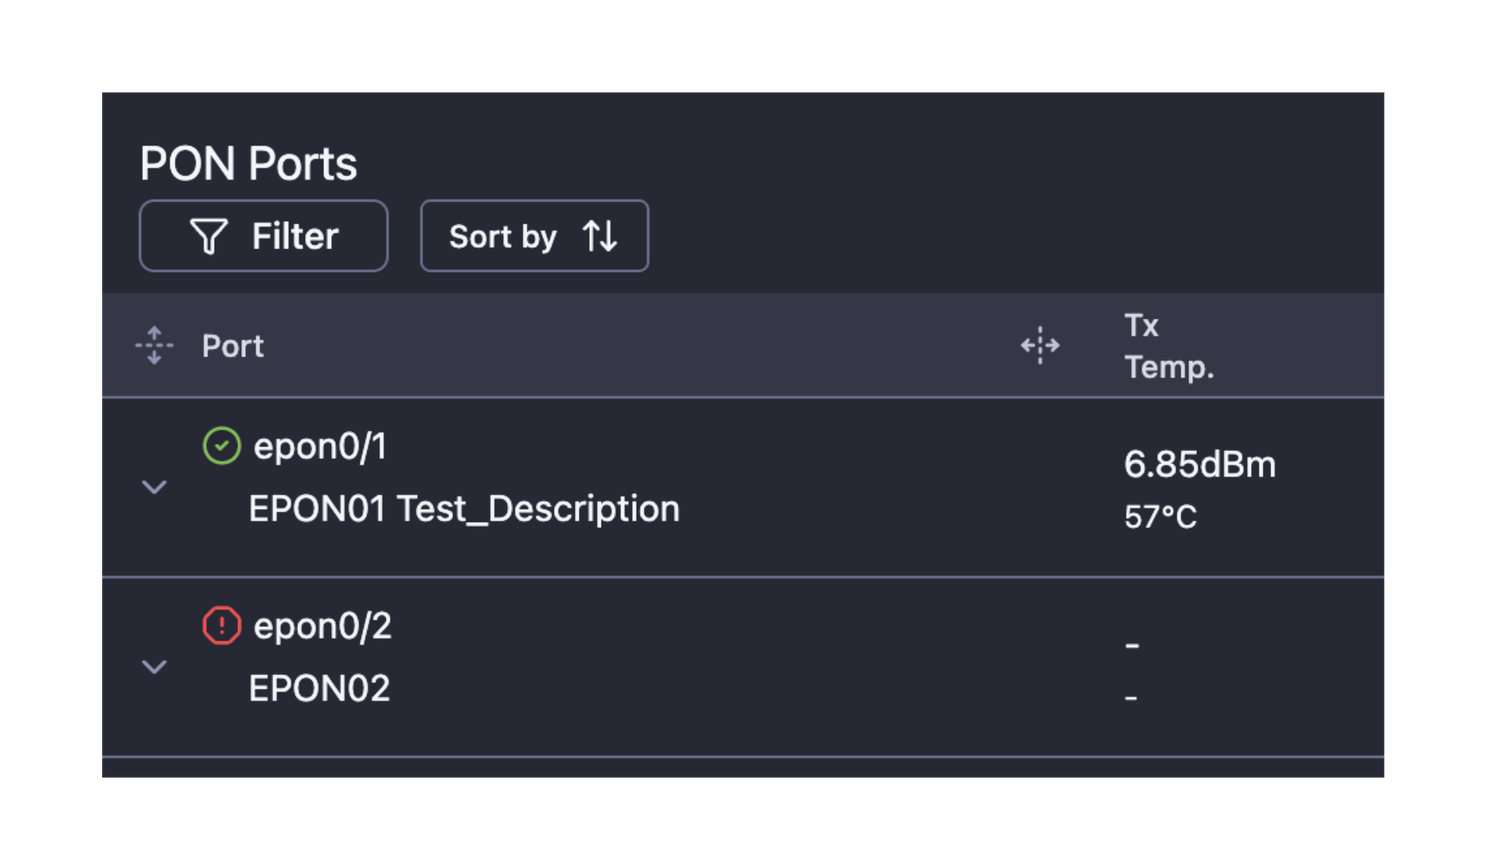Expand the epon0/1 row chevron
Image resolution: width=1500 pixels, height=844 pixels.
pyautogui.click(x=154, y=487)
